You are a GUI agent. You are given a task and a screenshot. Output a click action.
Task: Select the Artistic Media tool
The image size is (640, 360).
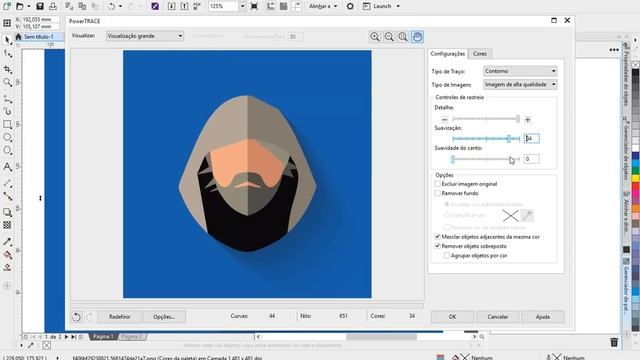(7, 111)
